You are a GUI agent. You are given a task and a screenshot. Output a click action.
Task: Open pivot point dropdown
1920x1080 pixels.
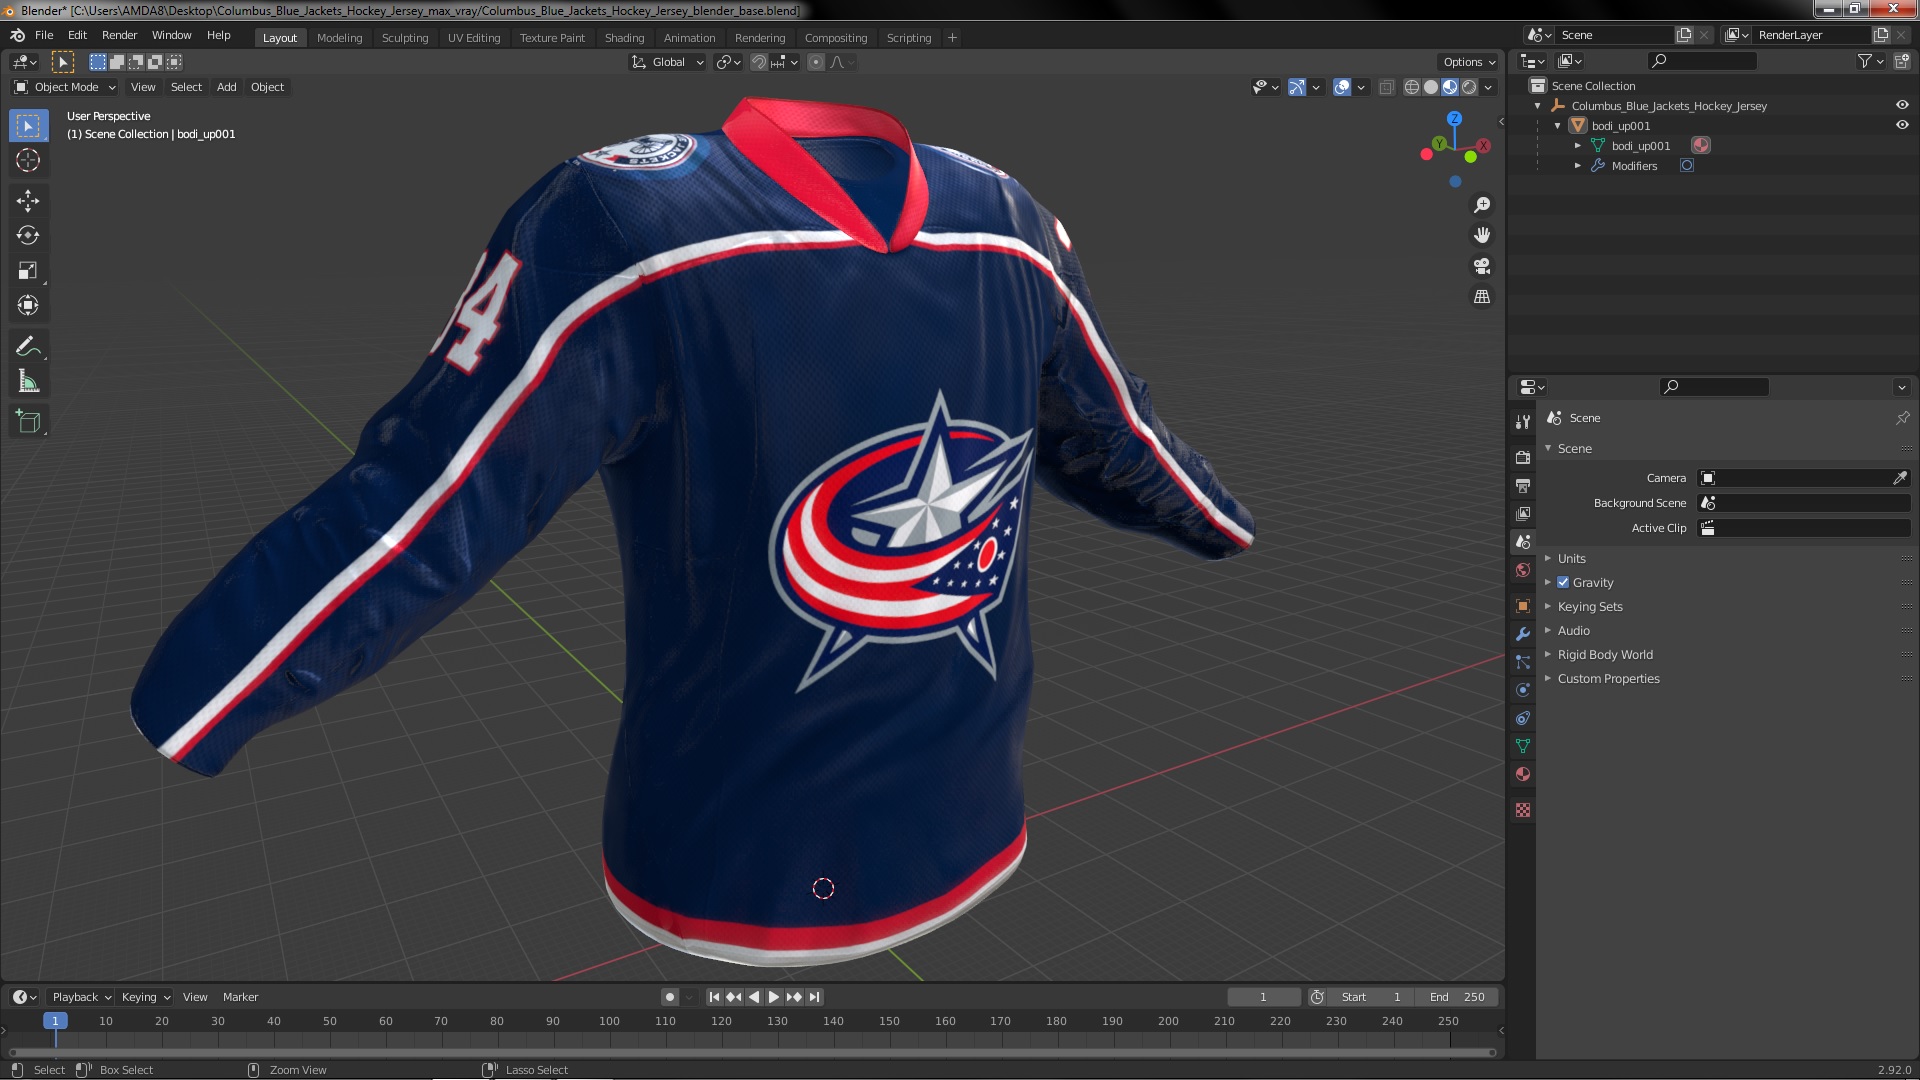(x=728, y=62)
